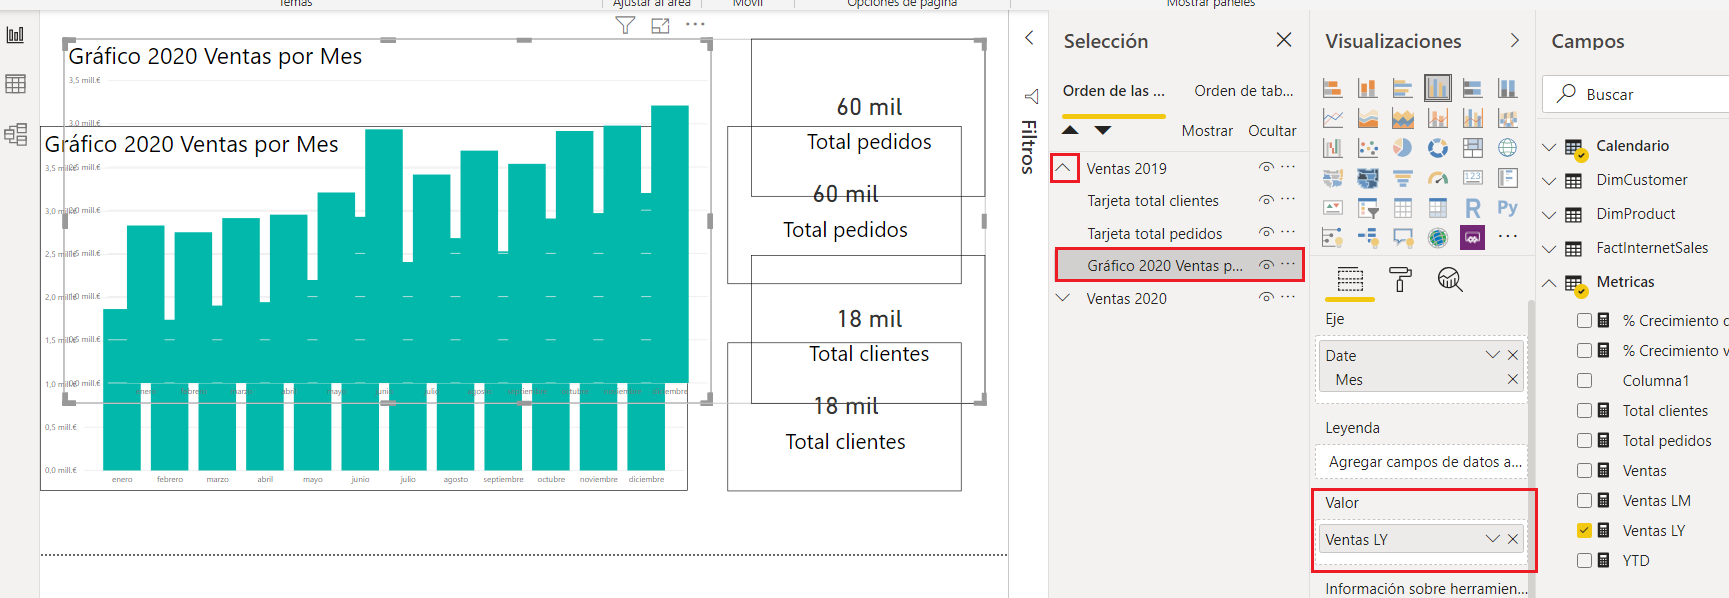This screenshot has width=1729, height=598.
Task: Open more options for Tarjeta total pedidos layer
Action: point(1288,232)
